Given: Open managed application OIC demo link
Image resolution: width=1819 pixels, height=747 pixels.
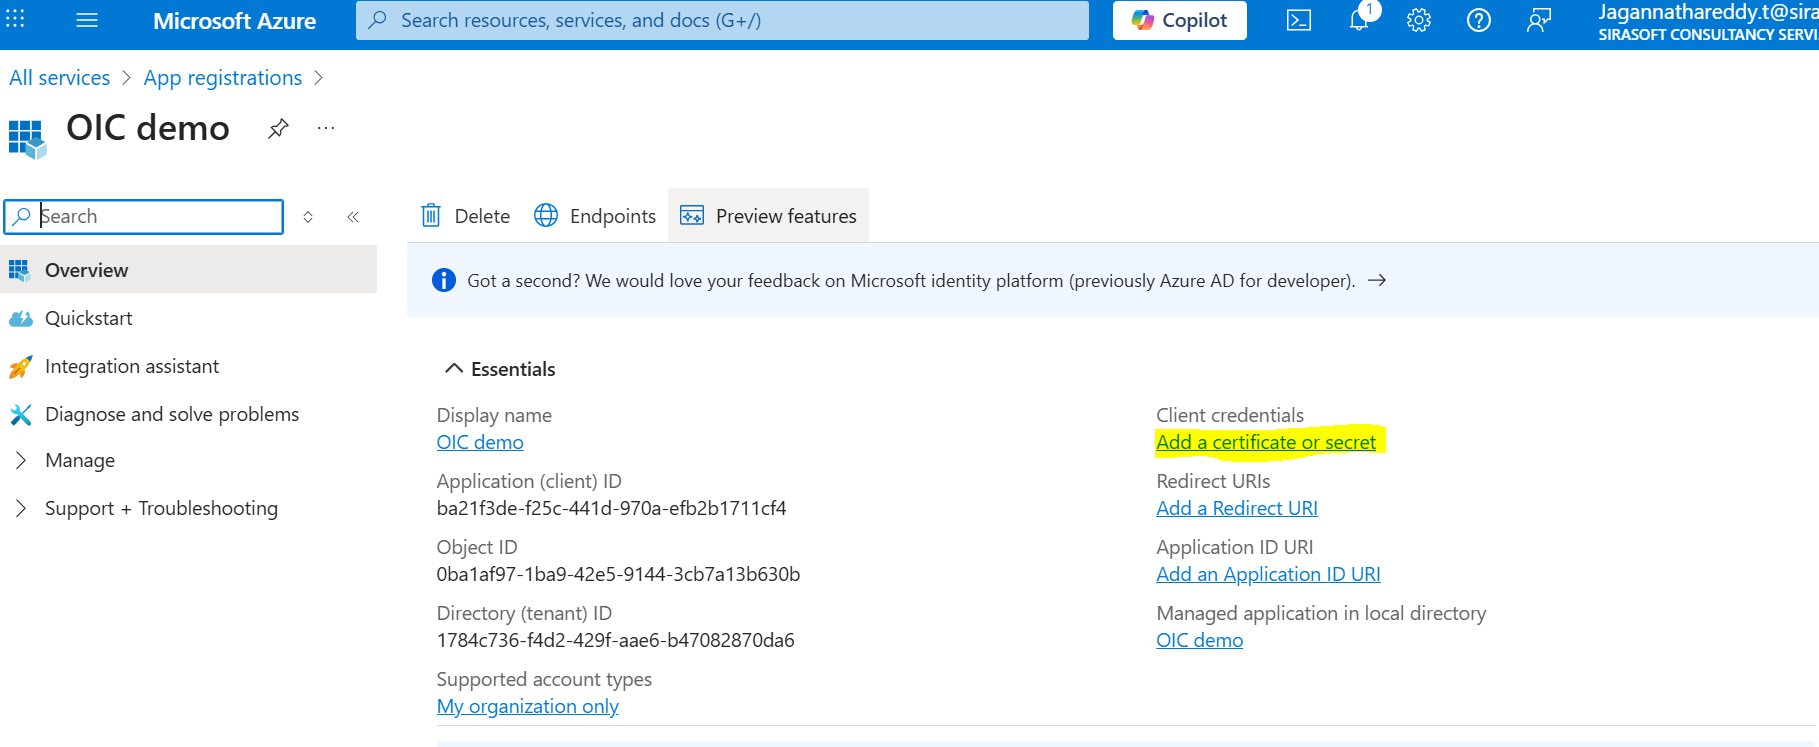Looking at the screenshot, I should pos(1200,640).
